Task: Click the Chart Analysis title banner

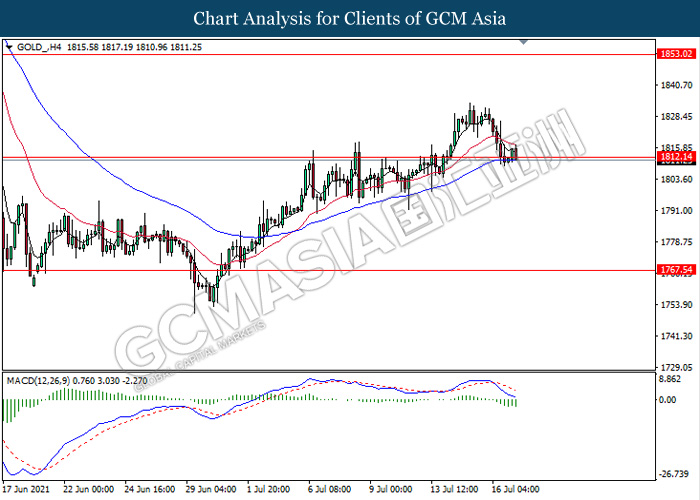Action: [x=350, y=19]
